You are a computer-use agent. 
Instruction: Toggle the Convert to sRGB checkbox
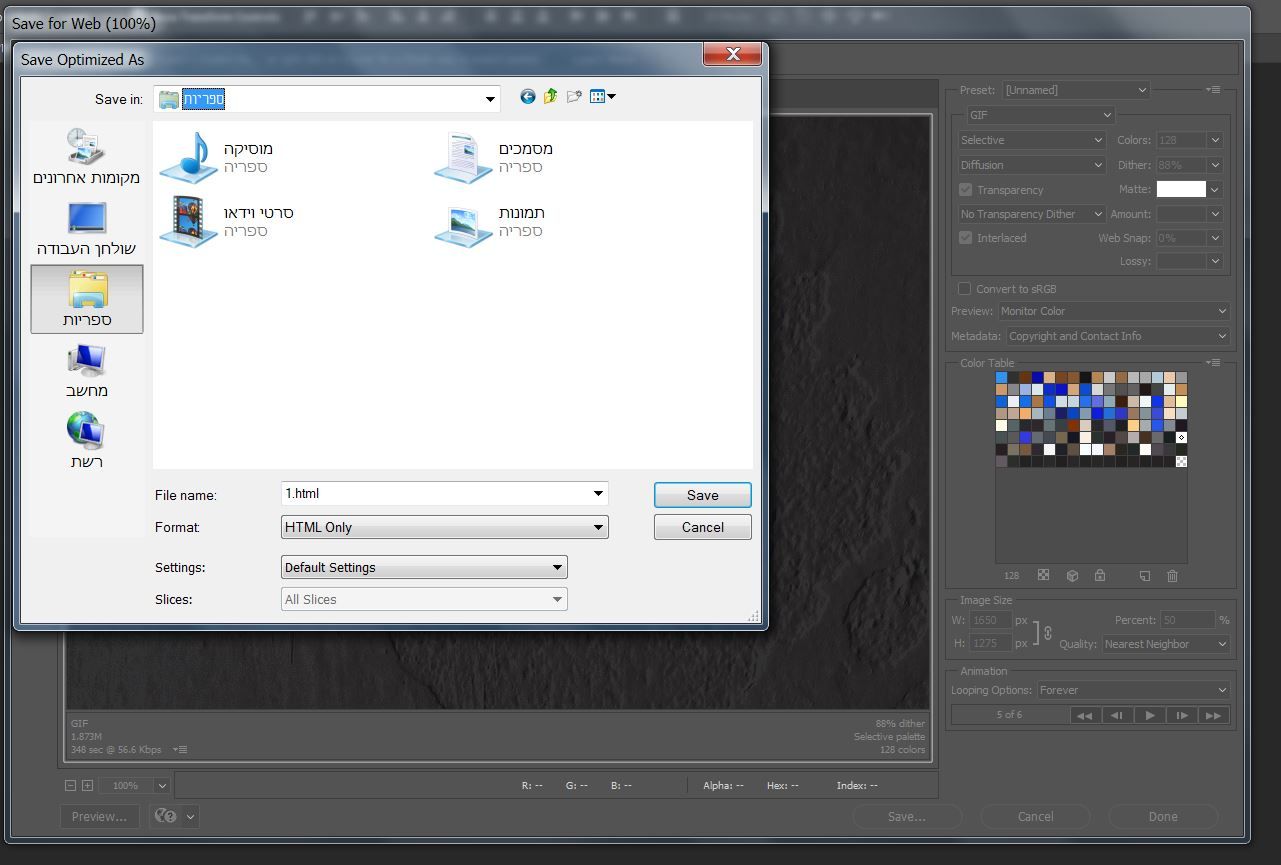tap(965, 289)
